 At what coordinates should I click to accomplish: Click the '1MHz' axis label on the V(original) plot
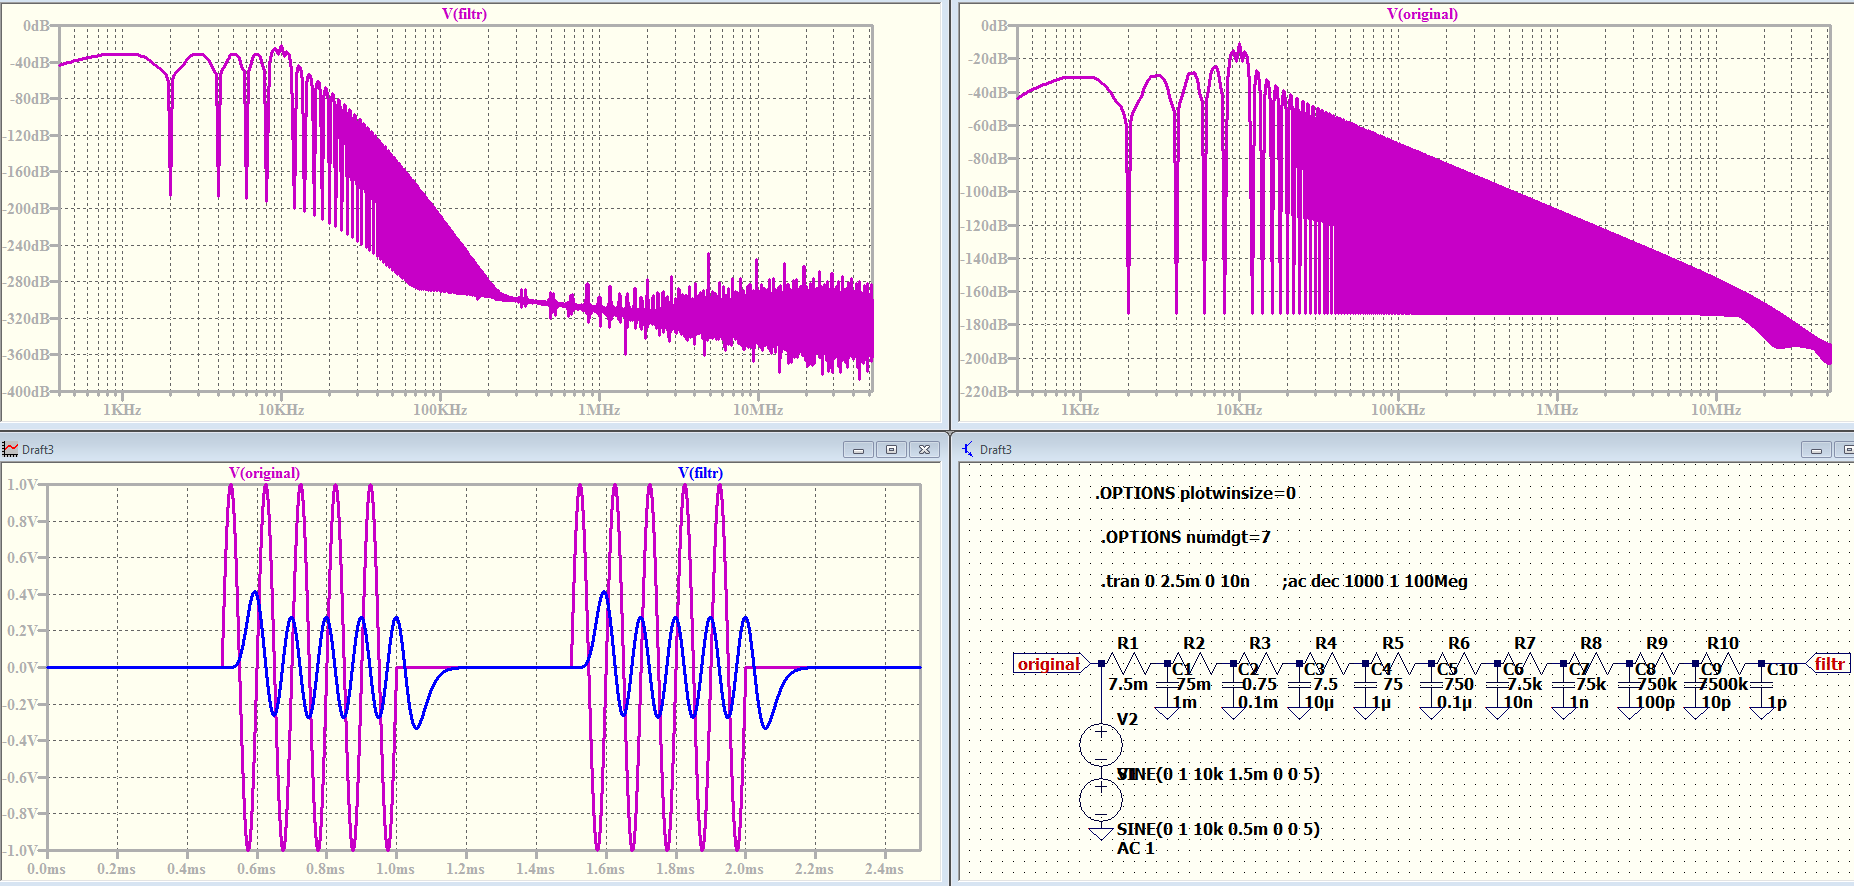tap(1557, 409)
